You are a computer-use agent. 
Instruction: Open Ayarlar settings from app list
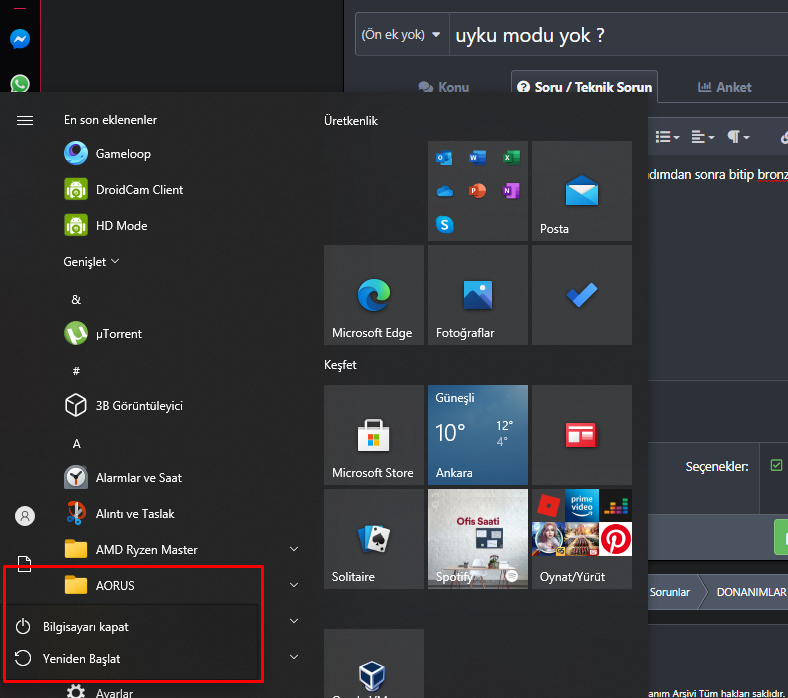(100, 692)
